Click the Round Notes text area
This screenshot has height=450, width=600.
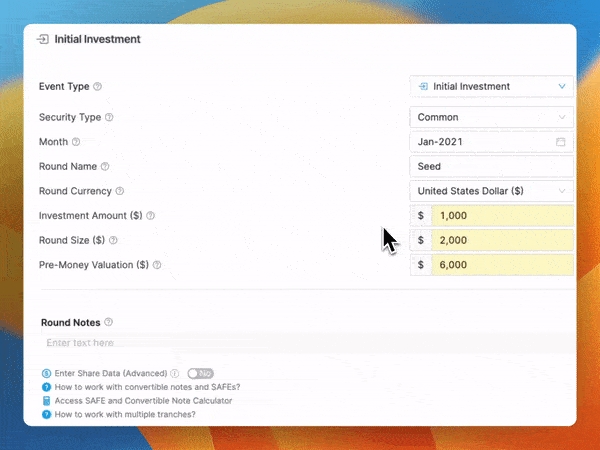[x=300, y=343]
